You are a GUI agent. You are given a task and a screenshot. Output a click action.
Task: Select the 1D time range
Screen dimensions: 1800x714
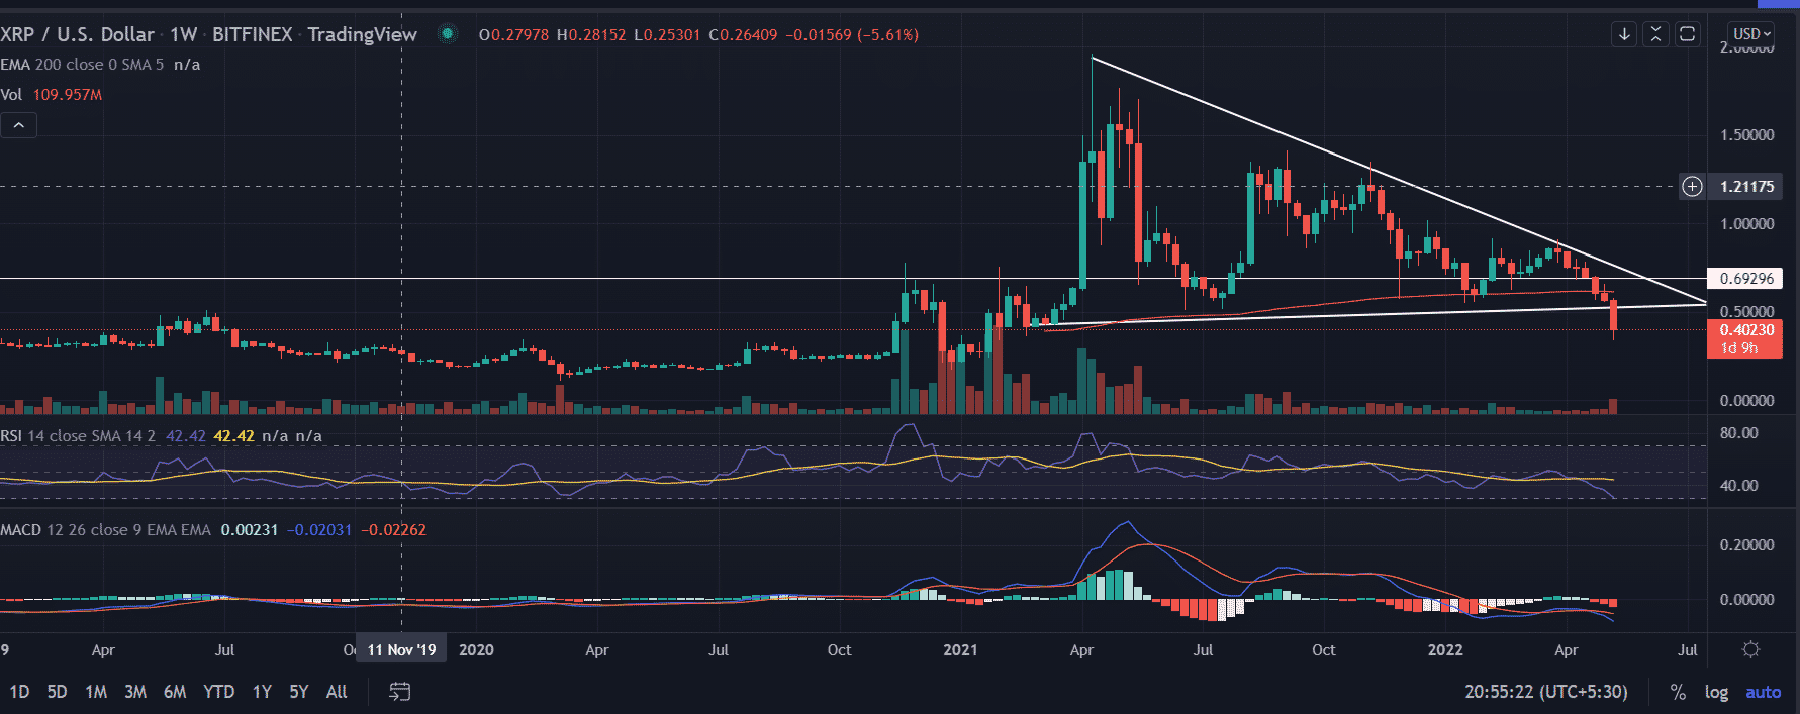(x=19, y=692)
